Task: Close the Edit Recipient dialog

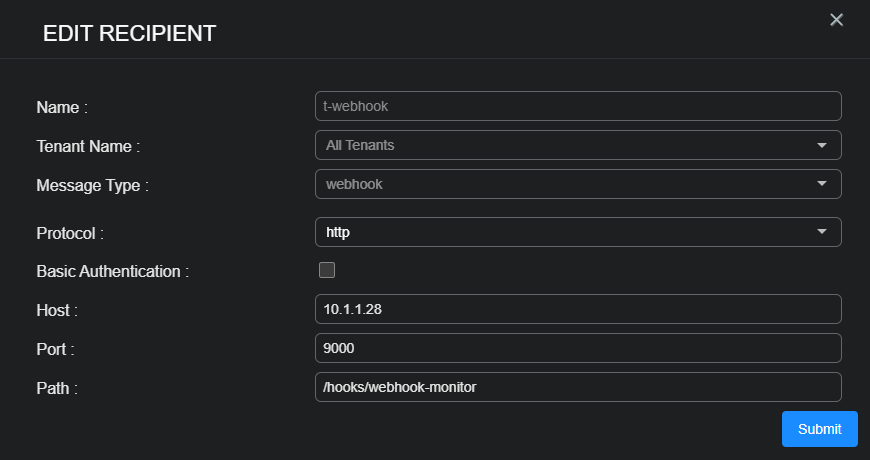Action: (x=837, y=20)
